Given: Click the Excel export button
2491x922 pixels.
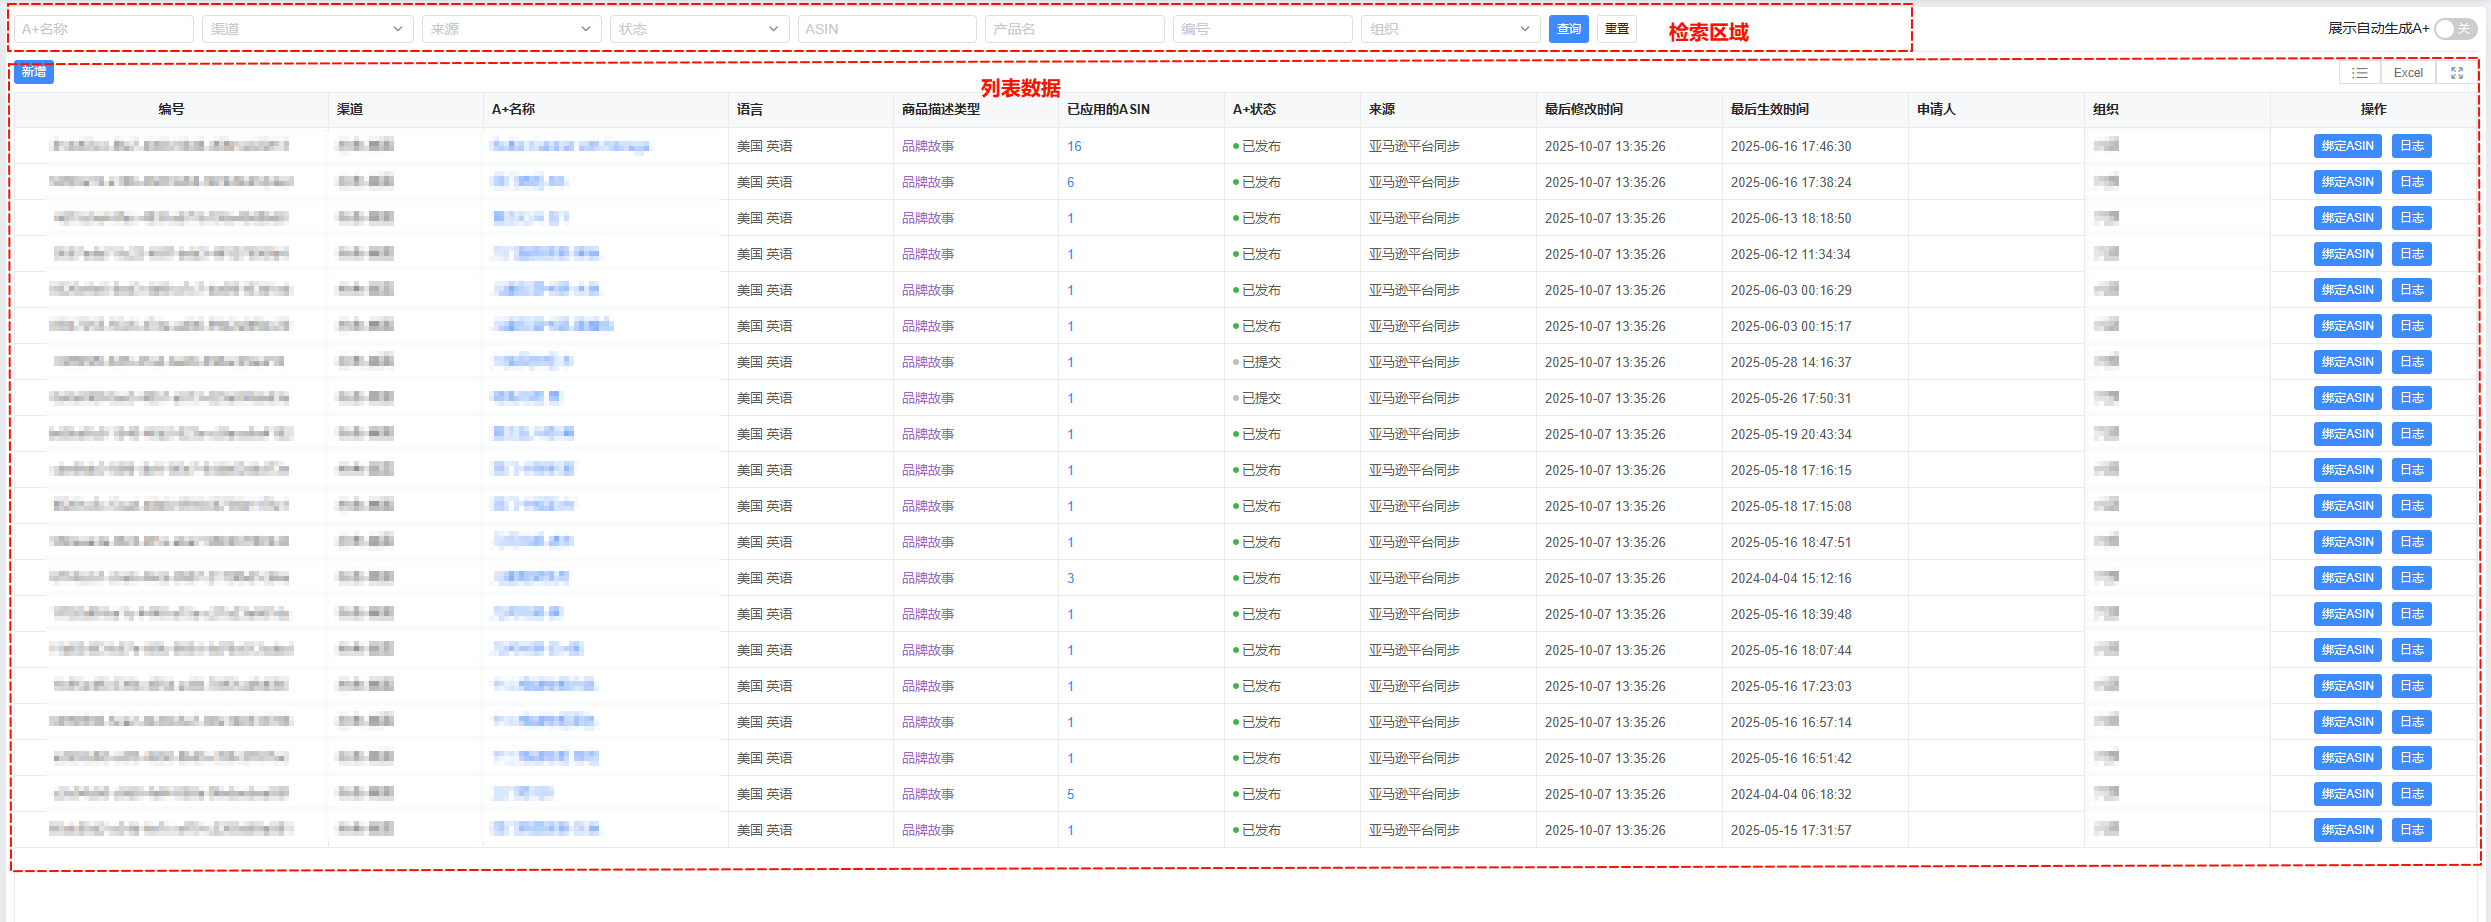Looking at the screenshot, I should click(2407, 73).
